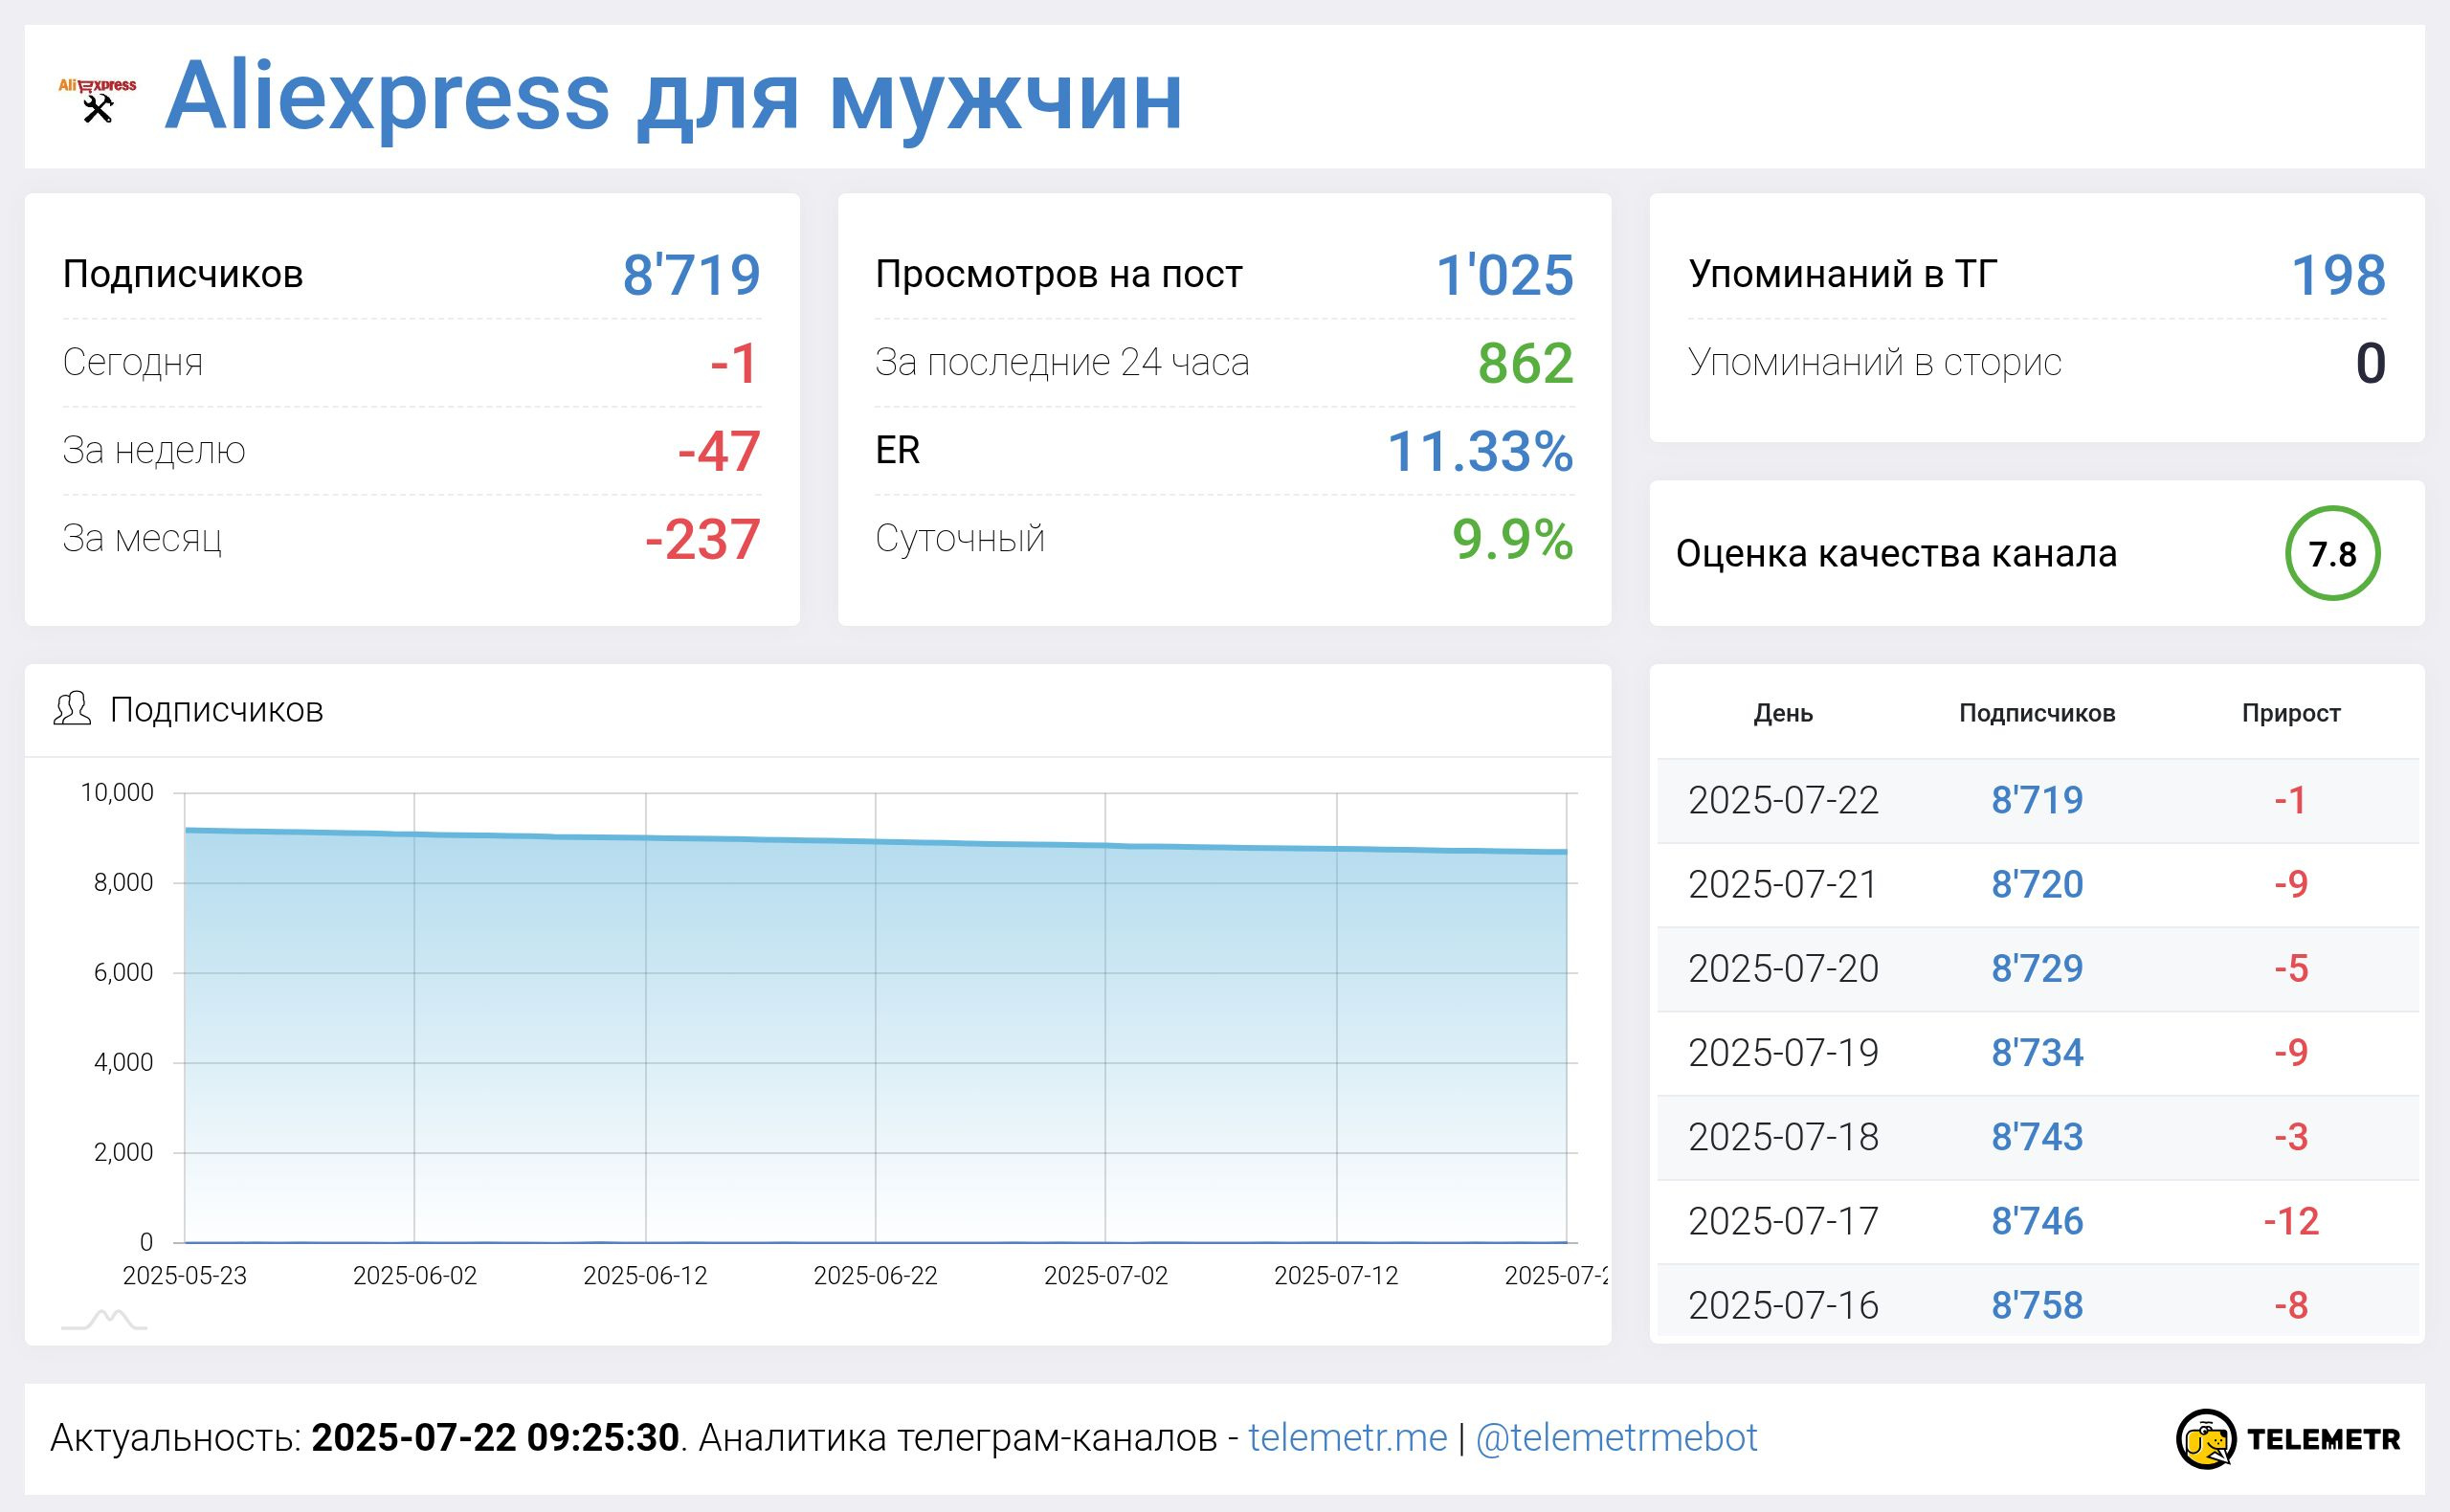Click the 'Упоминаний в ТГ' value 198

point(2338,275)
